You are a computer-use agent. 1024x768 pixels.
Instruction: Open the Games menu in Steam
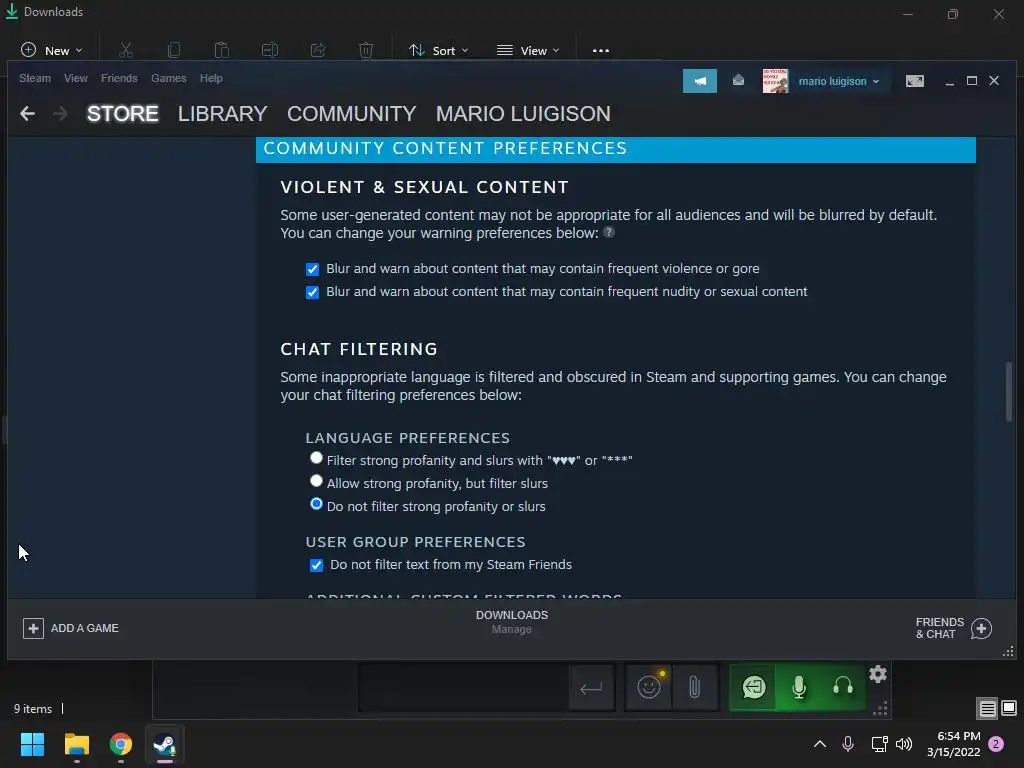point(168,78)
